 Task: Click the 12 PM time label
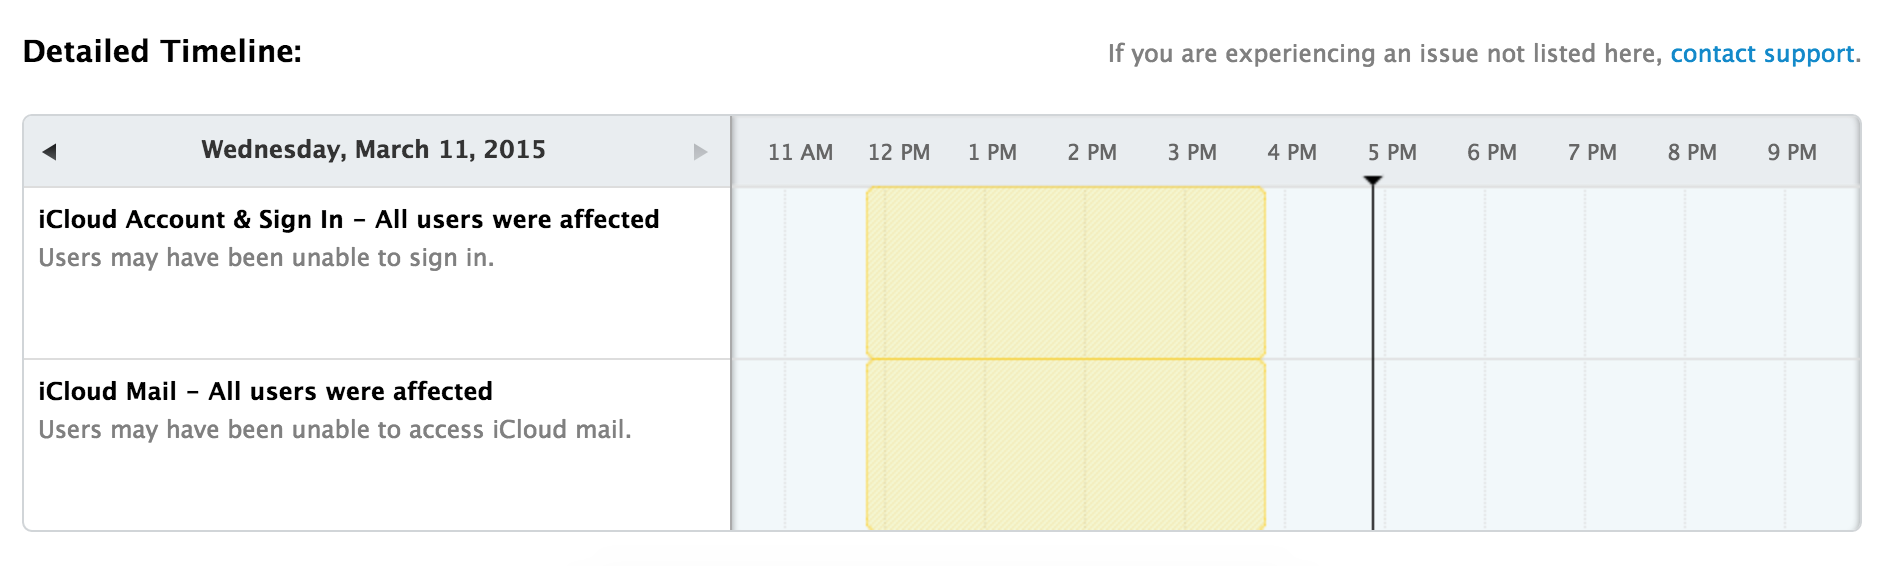tap(899, 153)
